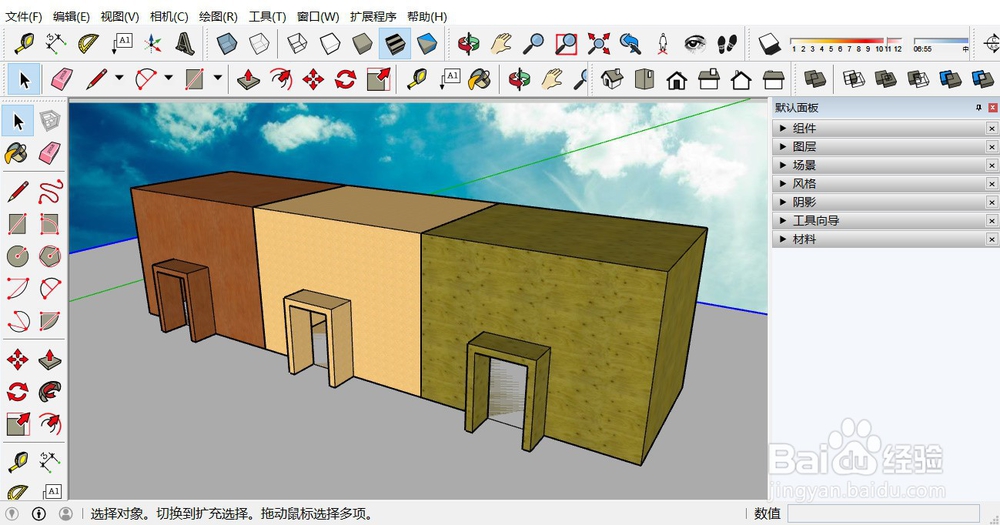
Task: Switch to Front standard view
Action: (677, 80)
